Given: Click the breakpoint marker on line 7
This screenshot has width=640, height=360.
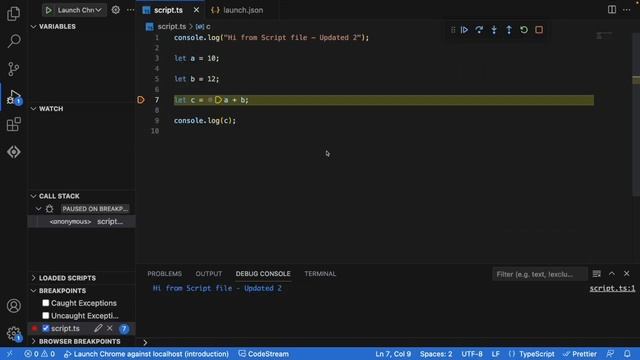Looking at the screenshot, I should tap(141, 100).
